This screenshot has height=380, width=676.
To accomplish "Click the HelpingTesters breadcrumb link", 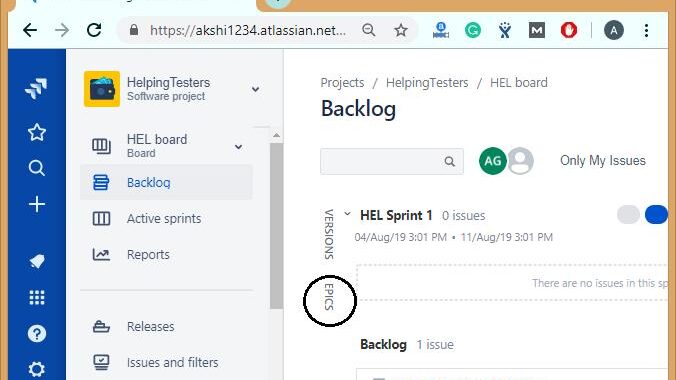I will tap(427, 83).
